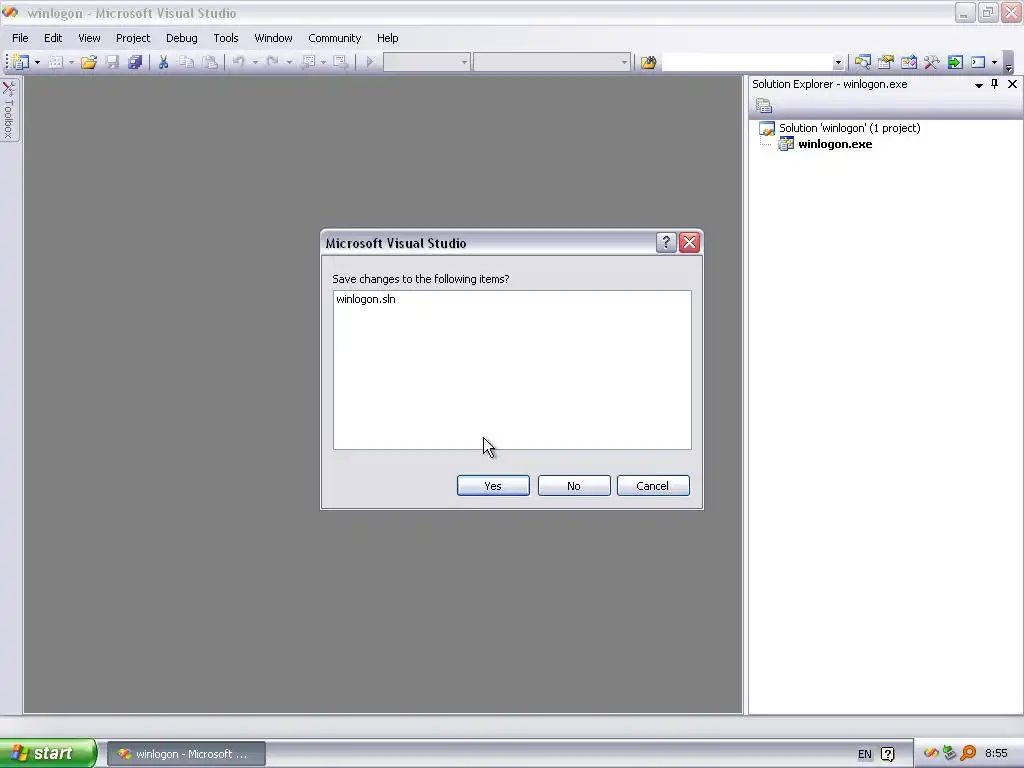Image resolution: width=1024 pixels, height=768 pixels.
Task: Open the Solution Platforms combo box
Action: (552, 62)
